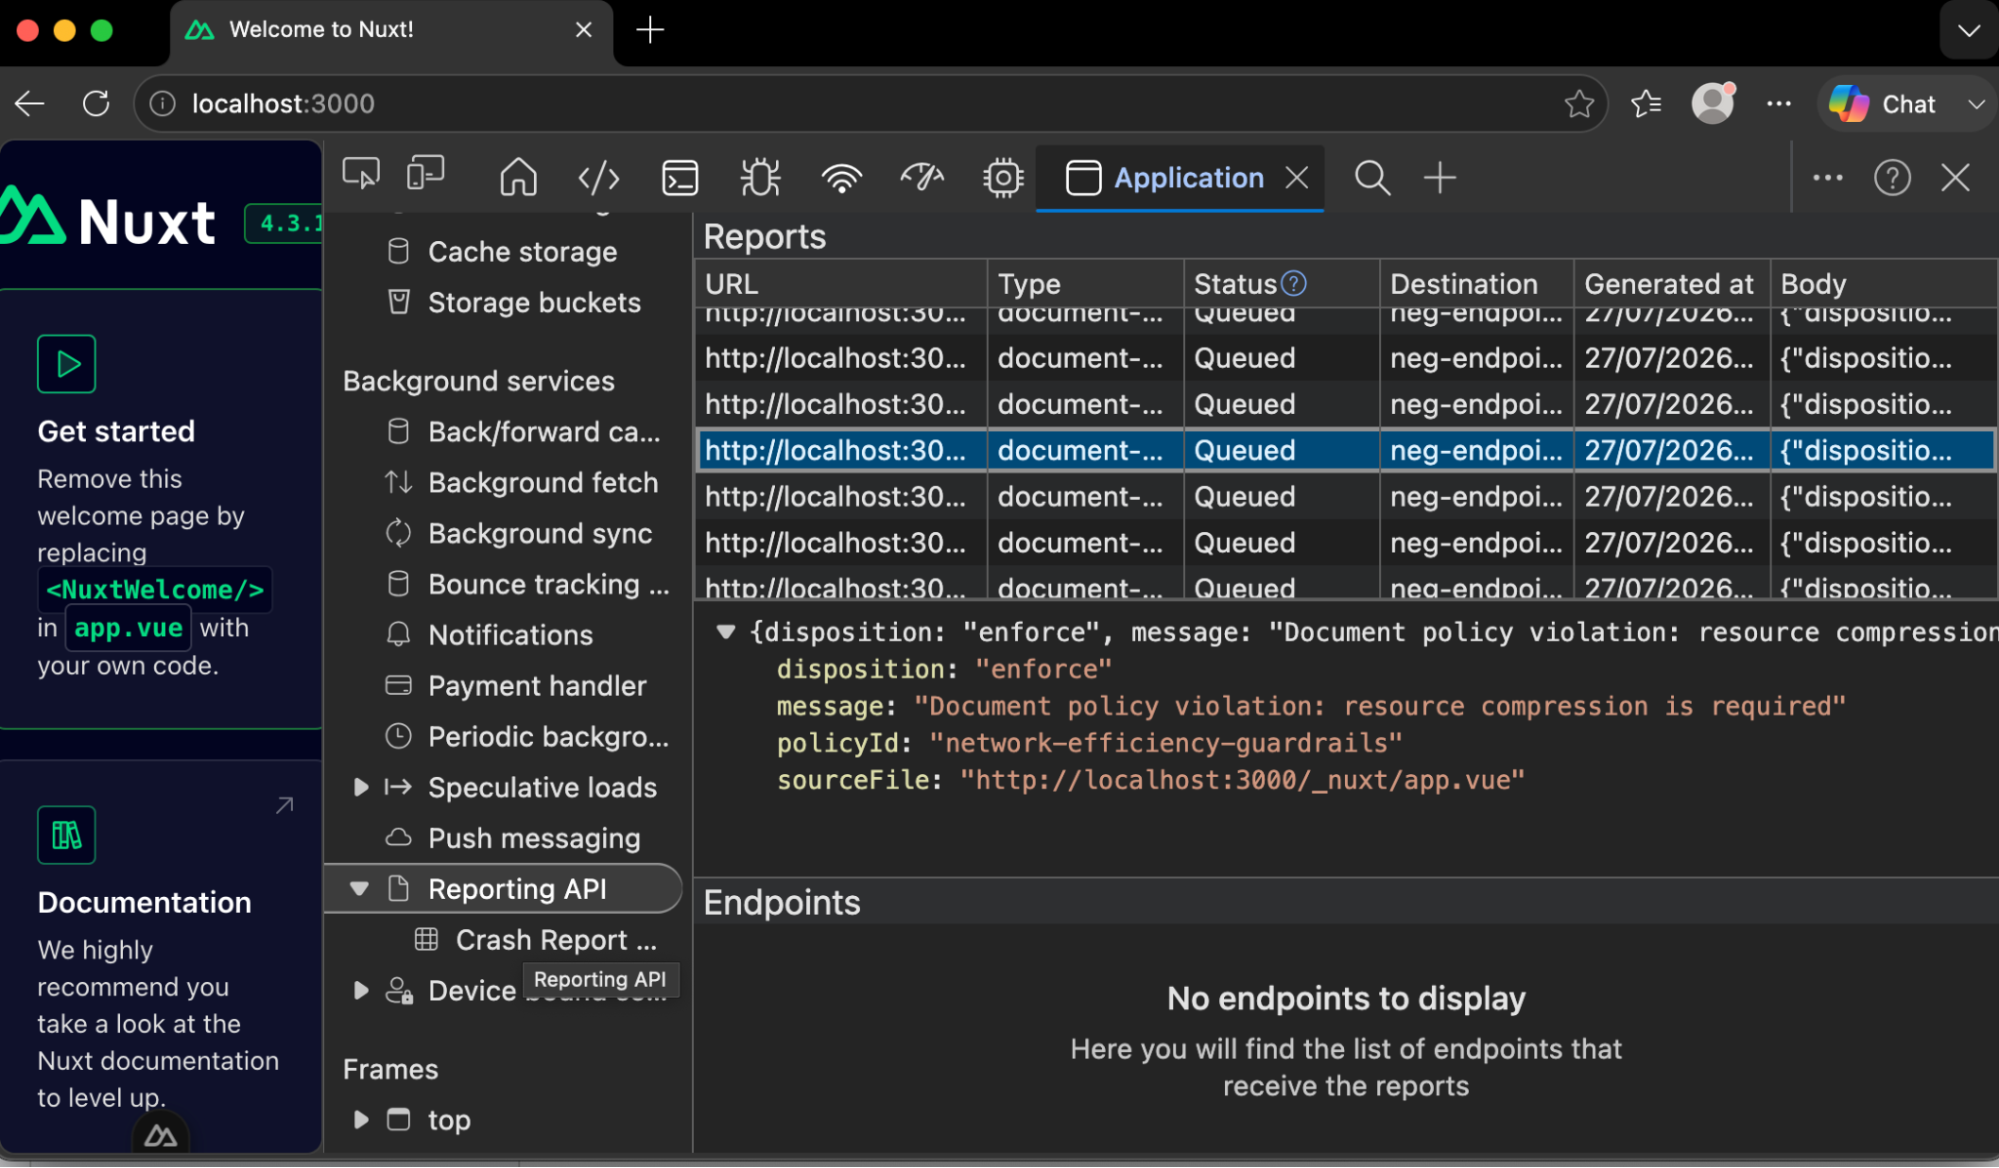The width and height of the screenshot is (1999, 1168).
Task: Click the Nuxt Get started play icon
Action: point(67,364)
